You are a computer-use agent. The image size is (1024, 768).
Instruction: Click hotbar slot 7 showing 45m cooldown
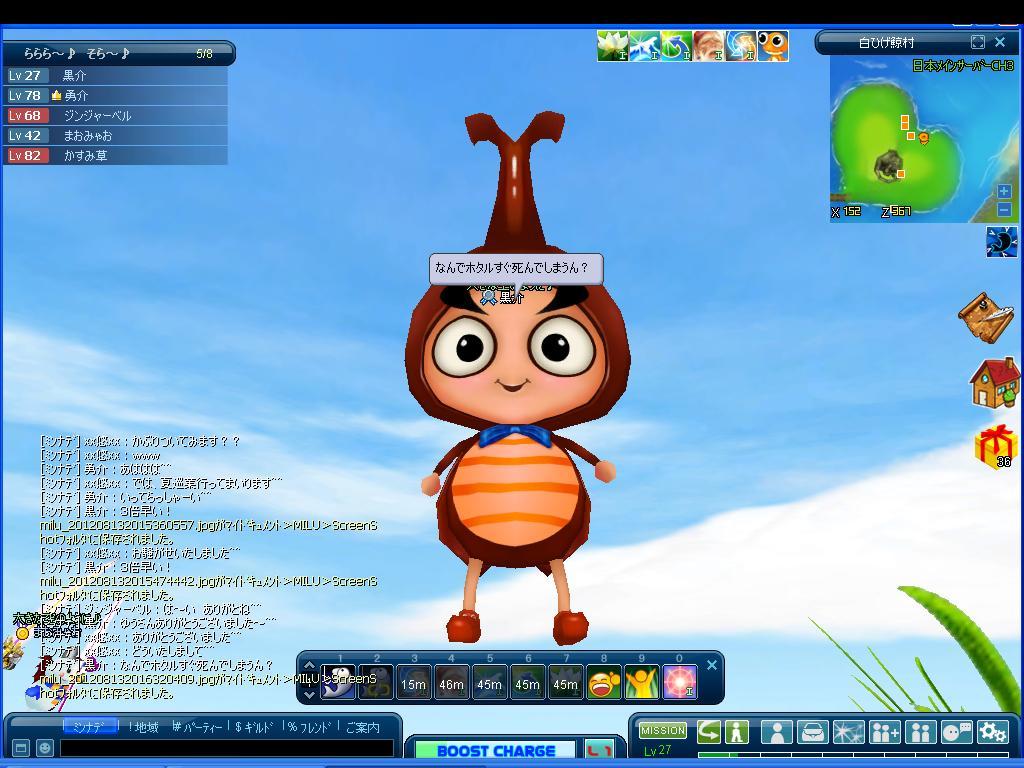tap(566, 682)
